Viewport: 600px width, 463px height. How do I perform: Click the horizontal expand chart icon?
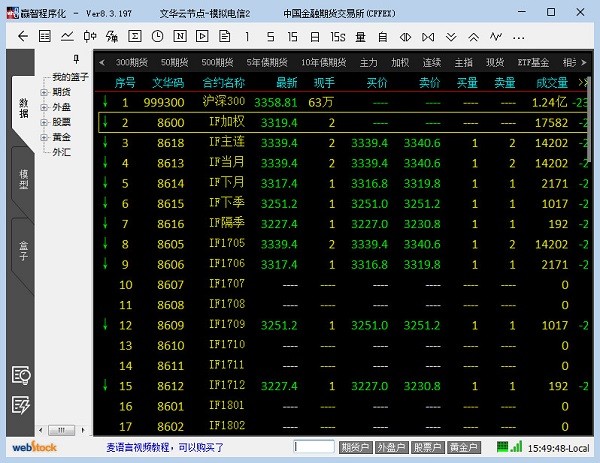[x=405, y=37]
